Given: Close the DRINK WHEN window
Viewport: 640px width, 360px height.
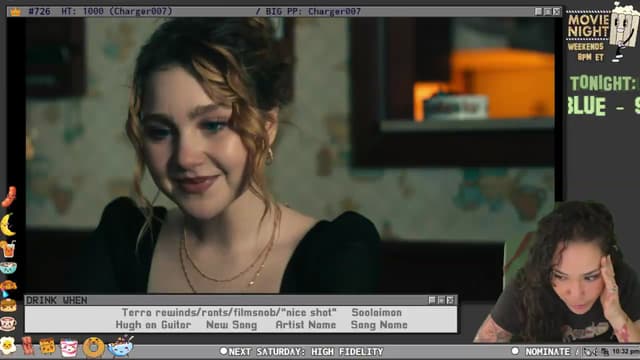Looking at the screenshot, I should coord(450,300).
